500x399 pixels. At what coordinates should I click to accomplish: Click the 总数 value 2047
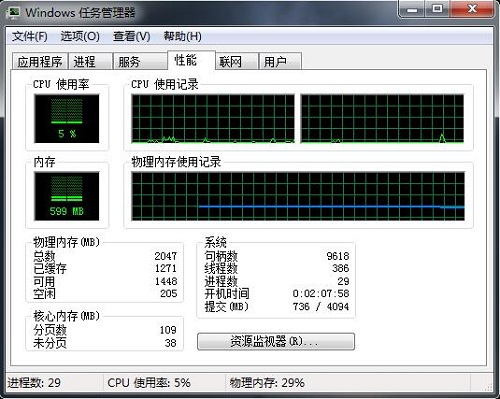[166, 256]
